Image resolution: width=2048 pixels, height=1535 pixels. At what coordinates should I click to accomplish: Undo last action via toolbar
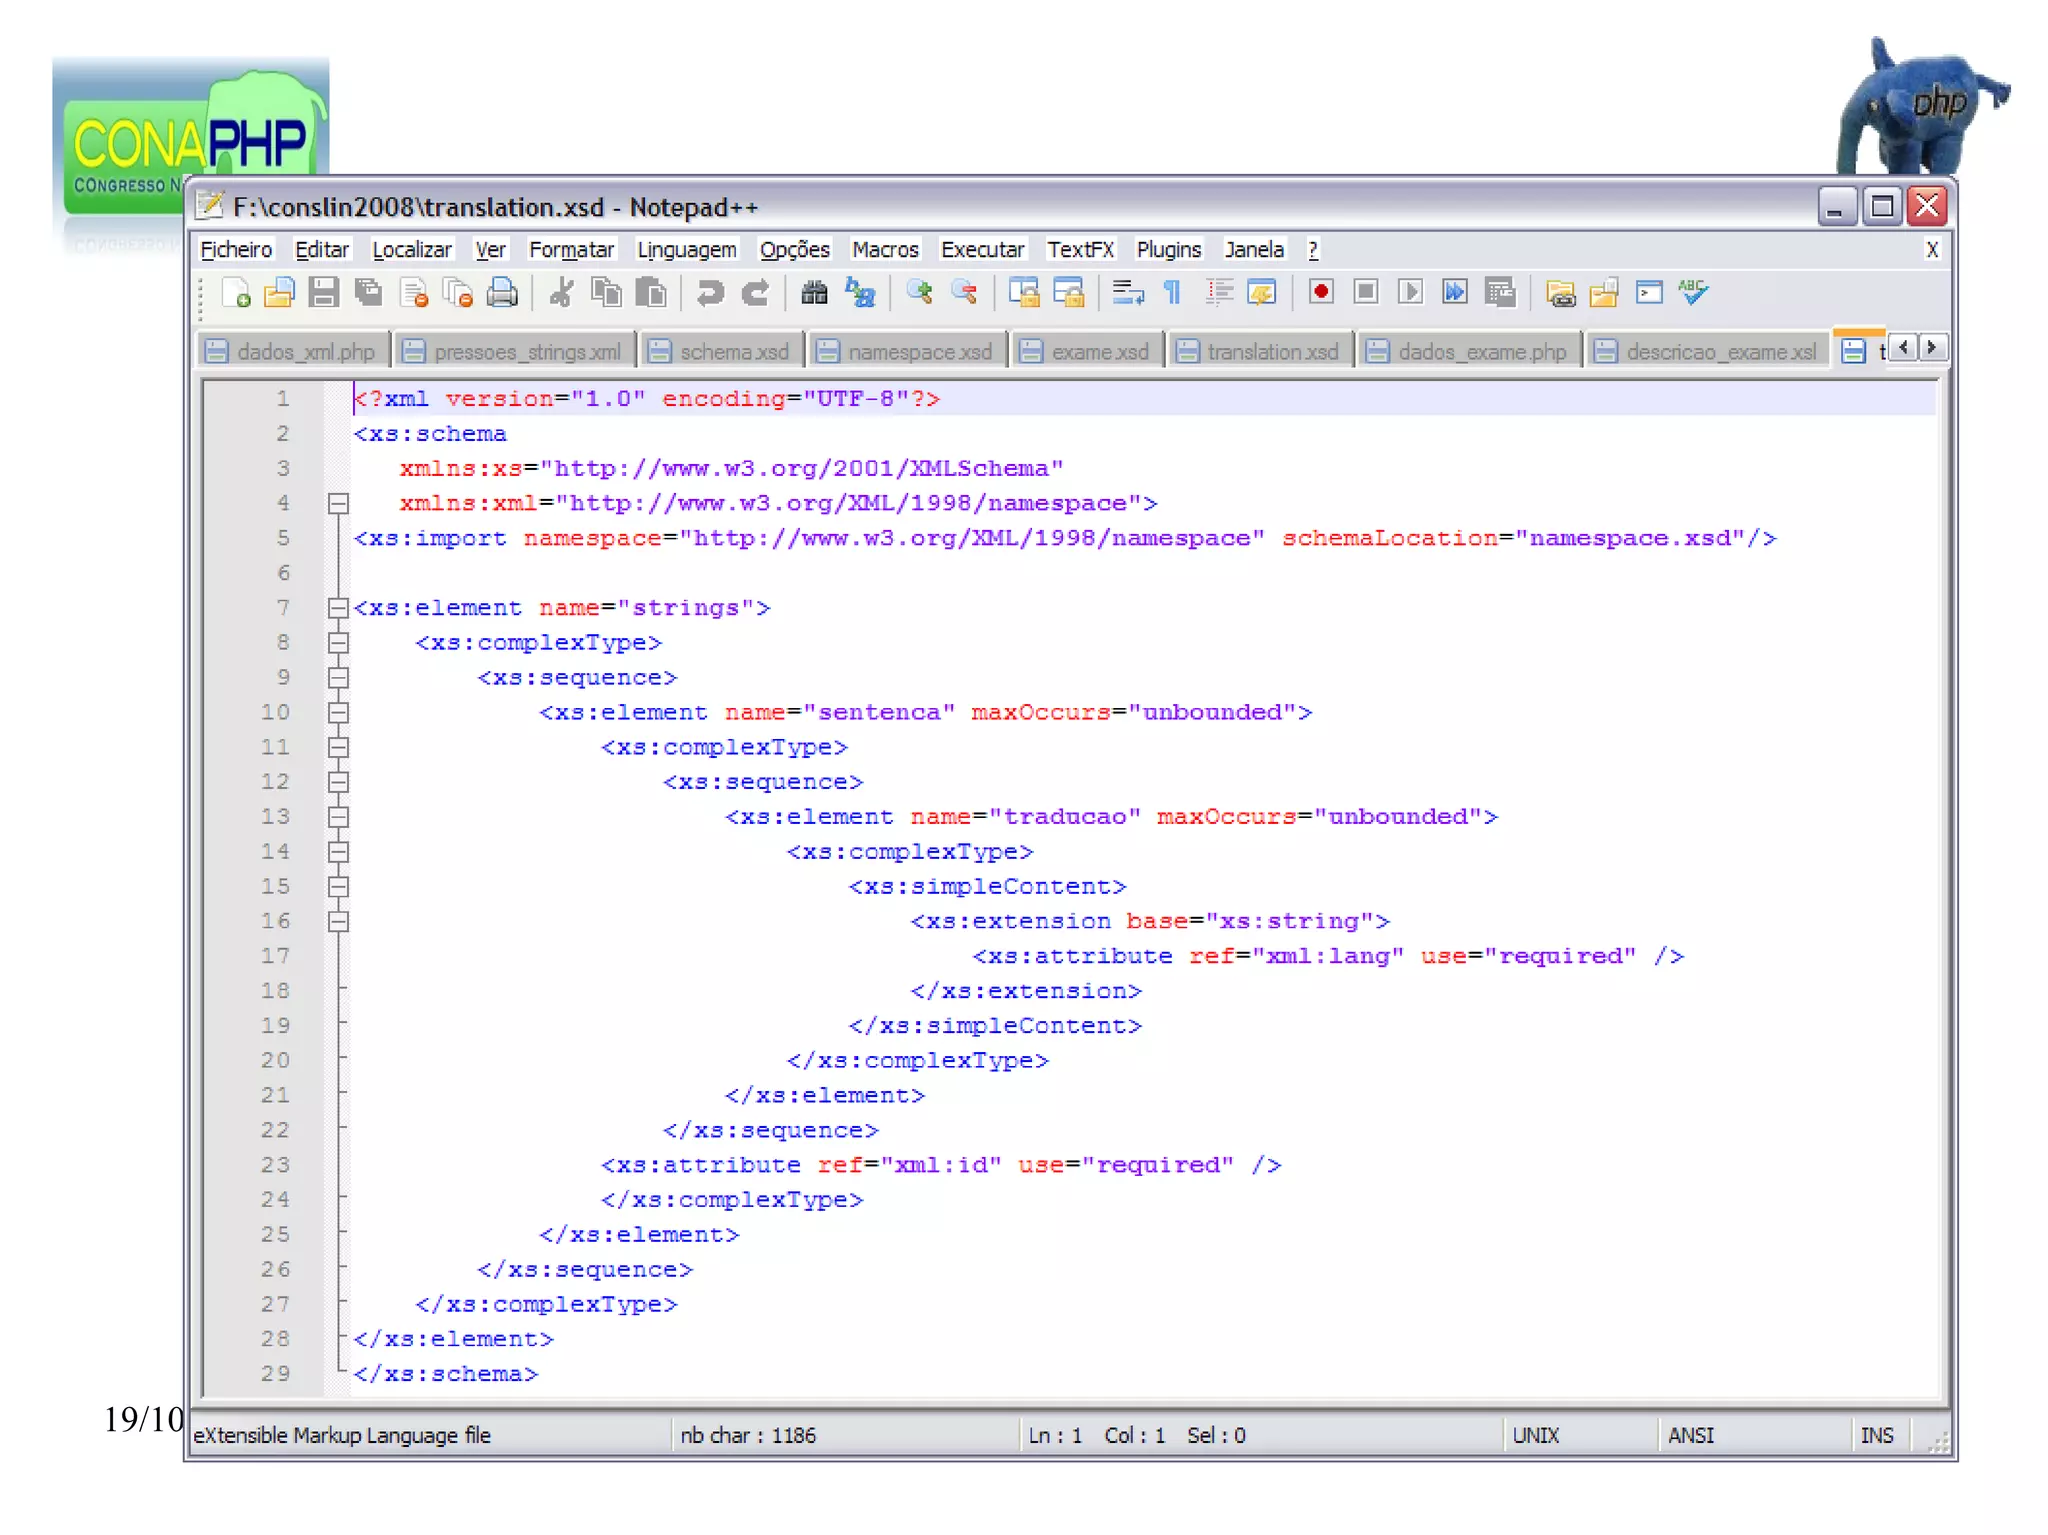pyautogui.click(x=710, y=293)
